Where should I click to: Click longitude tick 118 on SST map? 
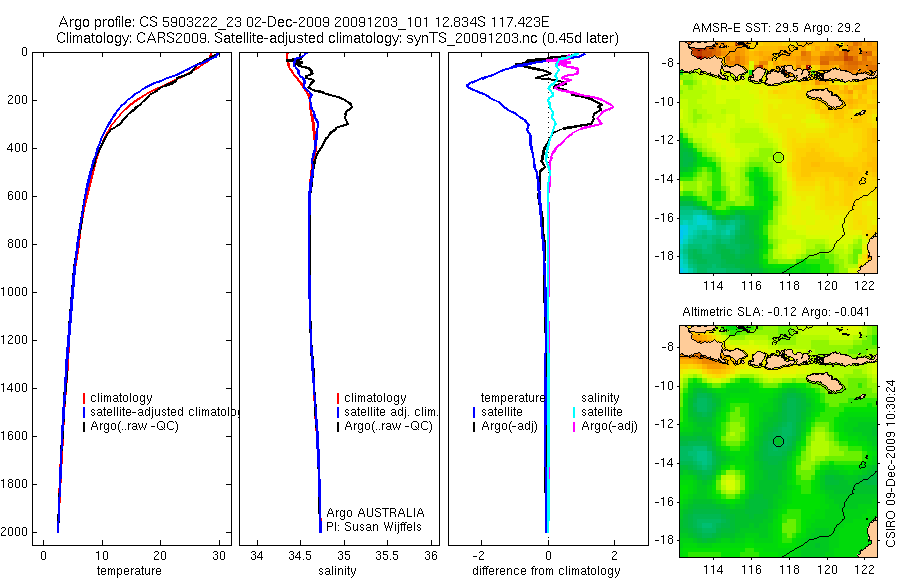click(x=789, y=285)
